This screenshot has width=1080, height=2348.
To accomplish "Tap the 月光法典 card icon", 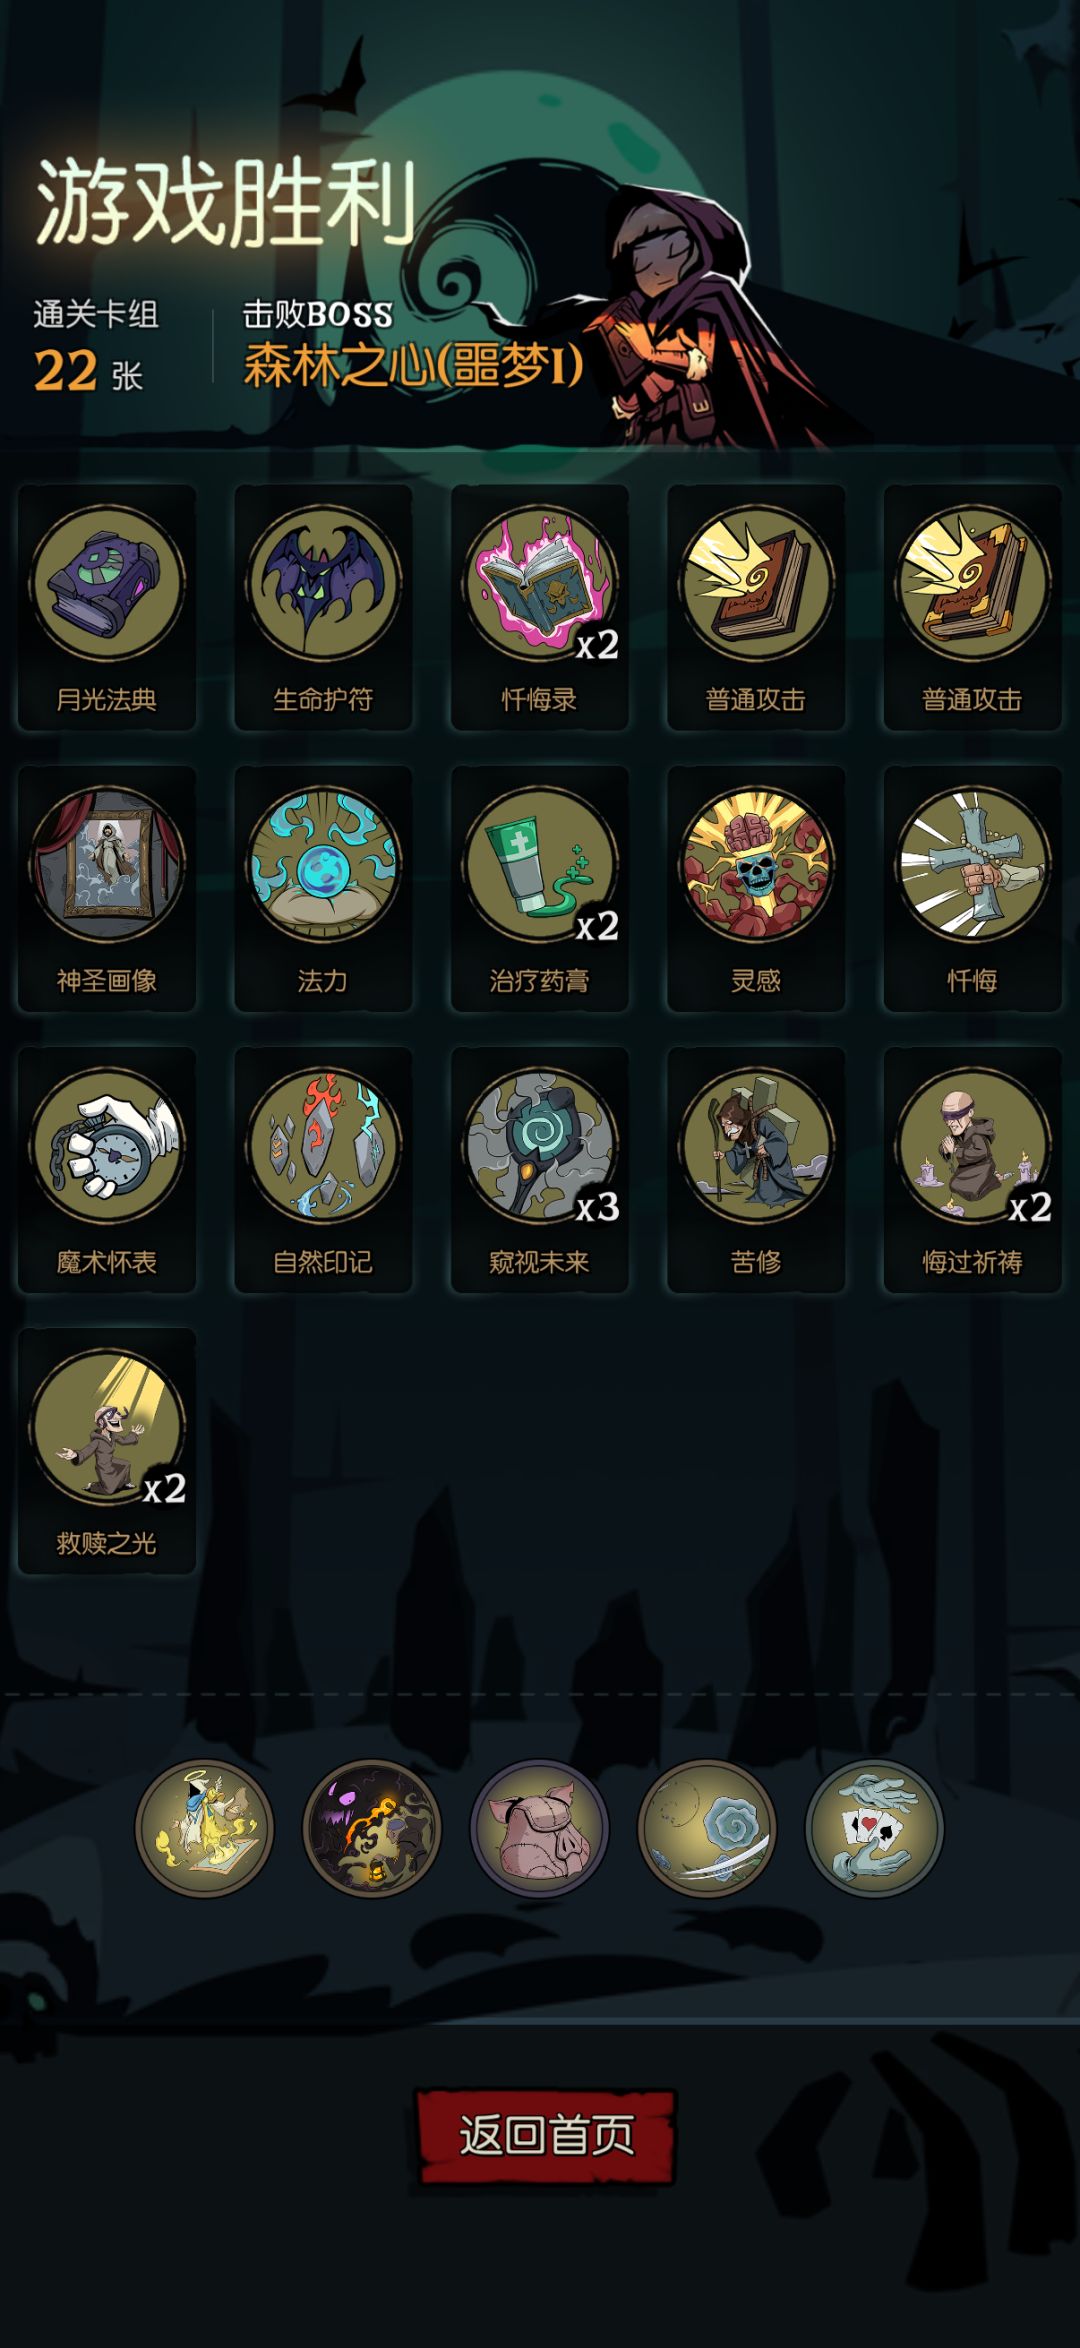I will [107, 607].
